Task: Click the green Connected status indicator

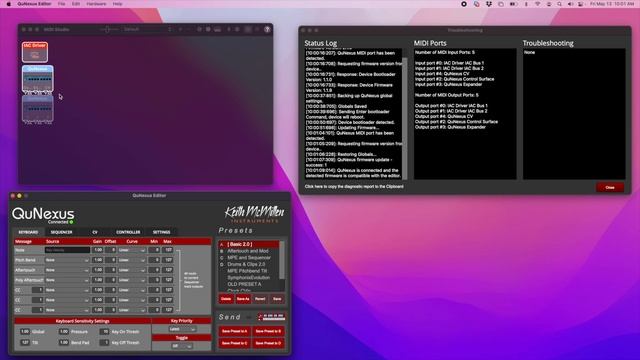Action: (71, 222)
